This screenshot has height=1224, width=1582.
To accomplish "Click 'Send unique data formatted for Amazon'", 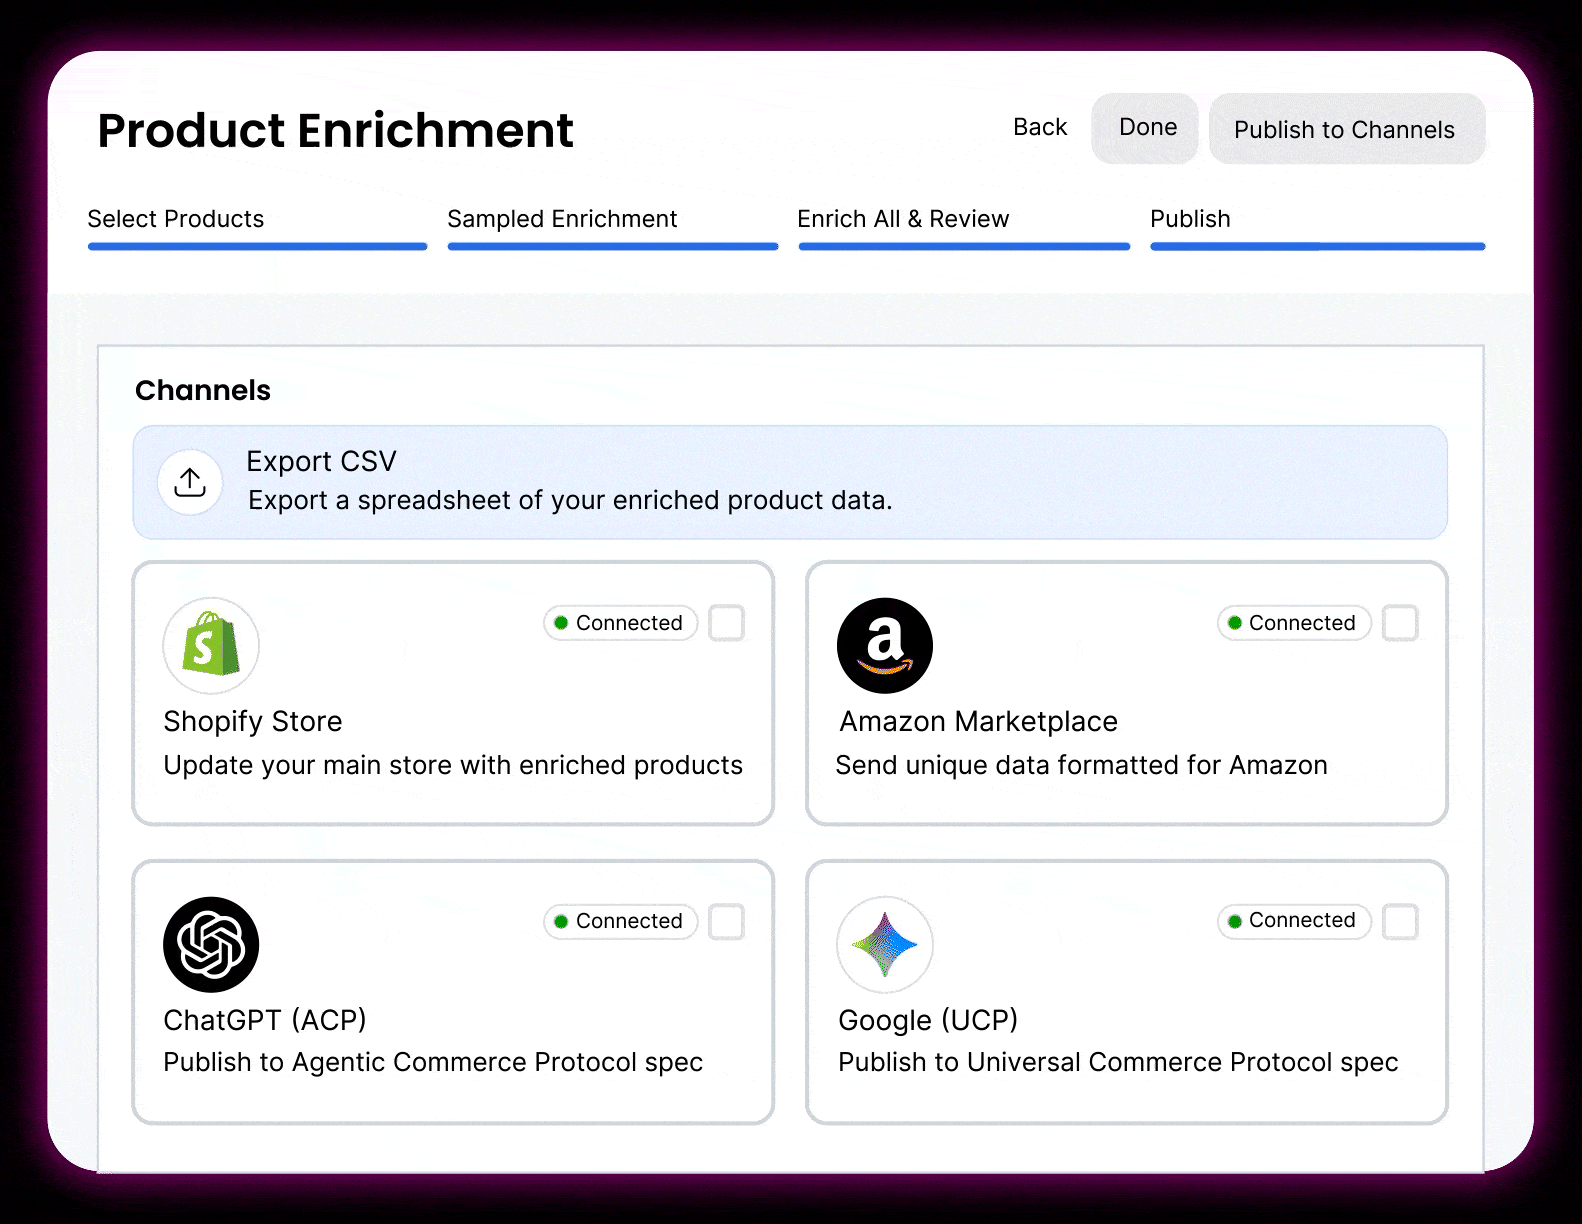I will coord(1081,765).
